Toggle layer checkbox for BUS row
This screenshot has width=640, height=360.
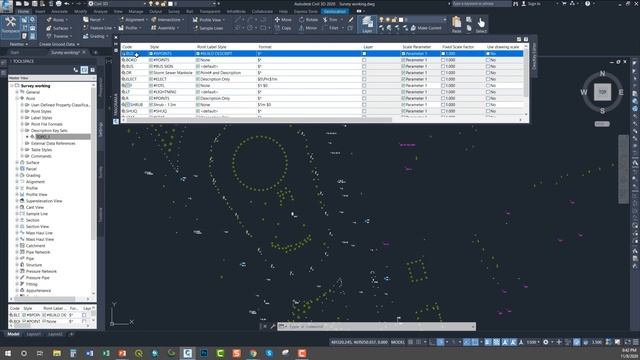click(364, 66)
